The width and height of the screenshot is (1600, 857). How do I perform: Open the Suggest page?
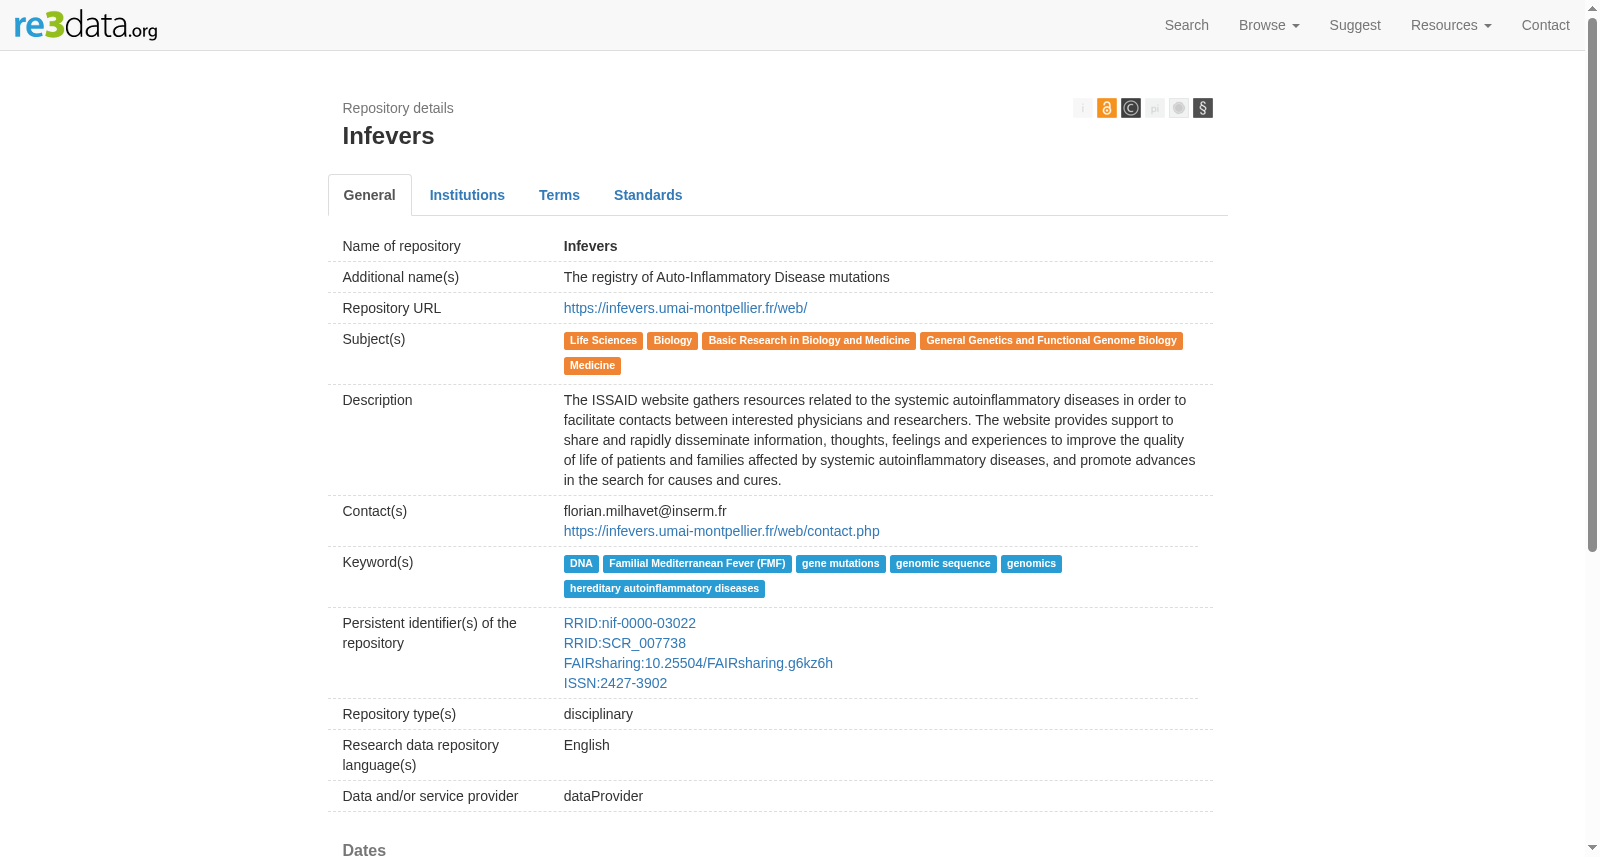click(x=1355, y=25)
